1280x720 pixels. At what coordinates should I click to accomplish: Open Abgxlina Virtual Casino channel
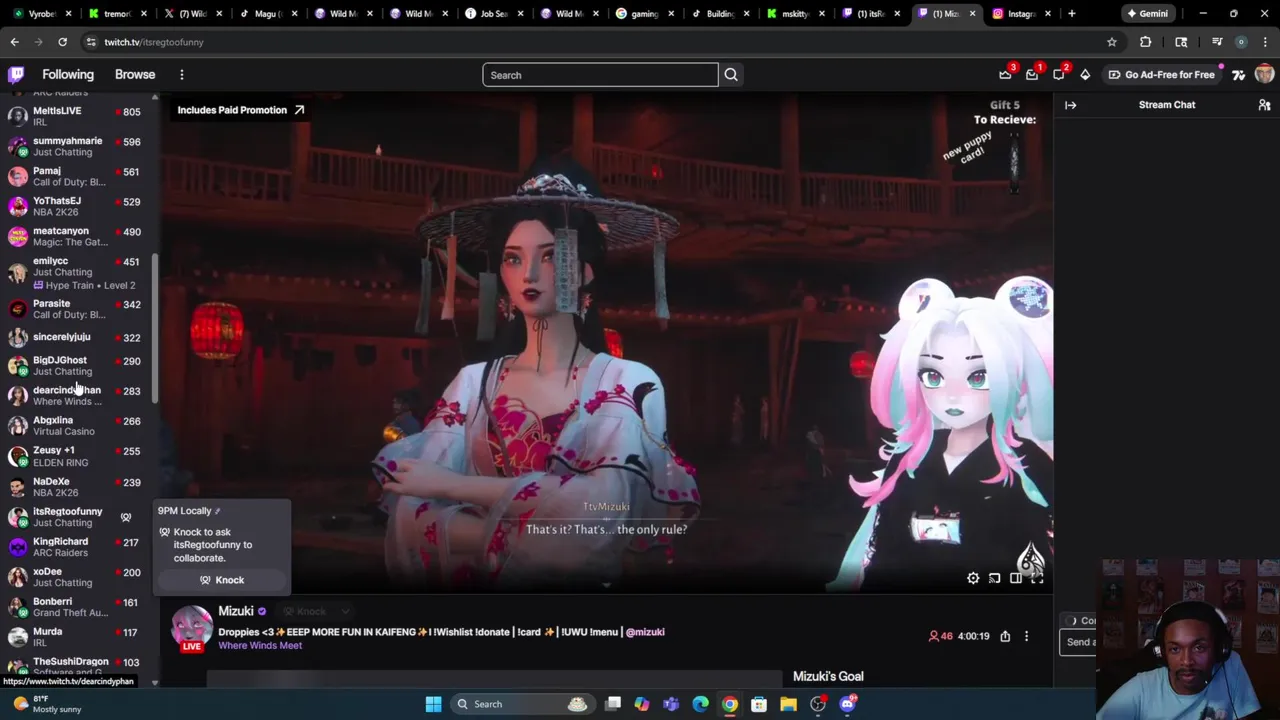click(78, 426)
